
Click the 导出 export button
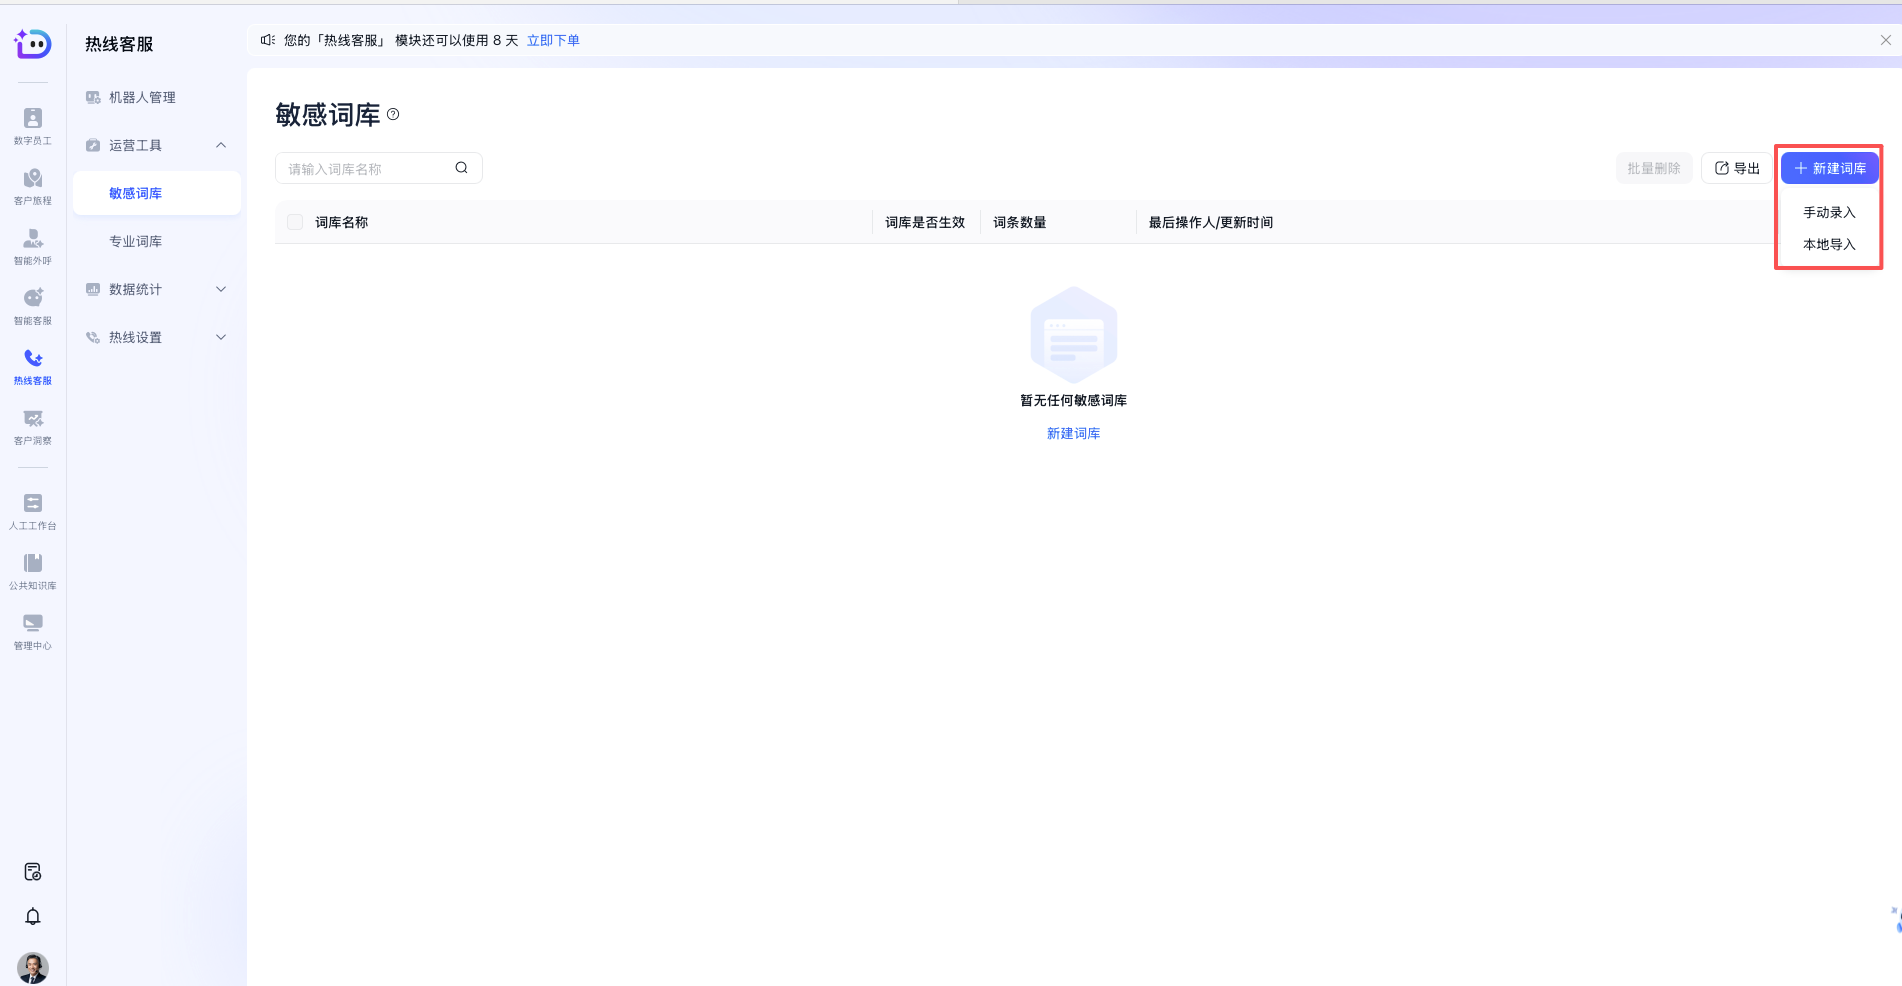coord(1737,168)
